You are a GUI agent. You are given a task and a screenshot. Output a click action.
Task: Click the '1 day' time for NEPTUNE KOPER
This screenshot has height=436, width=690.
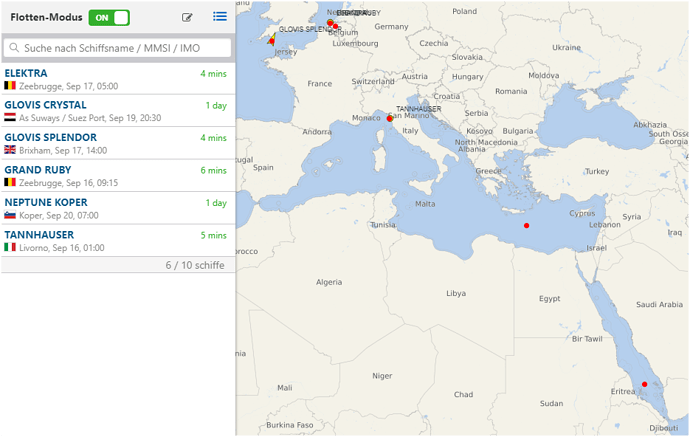[x=216, y=203]
